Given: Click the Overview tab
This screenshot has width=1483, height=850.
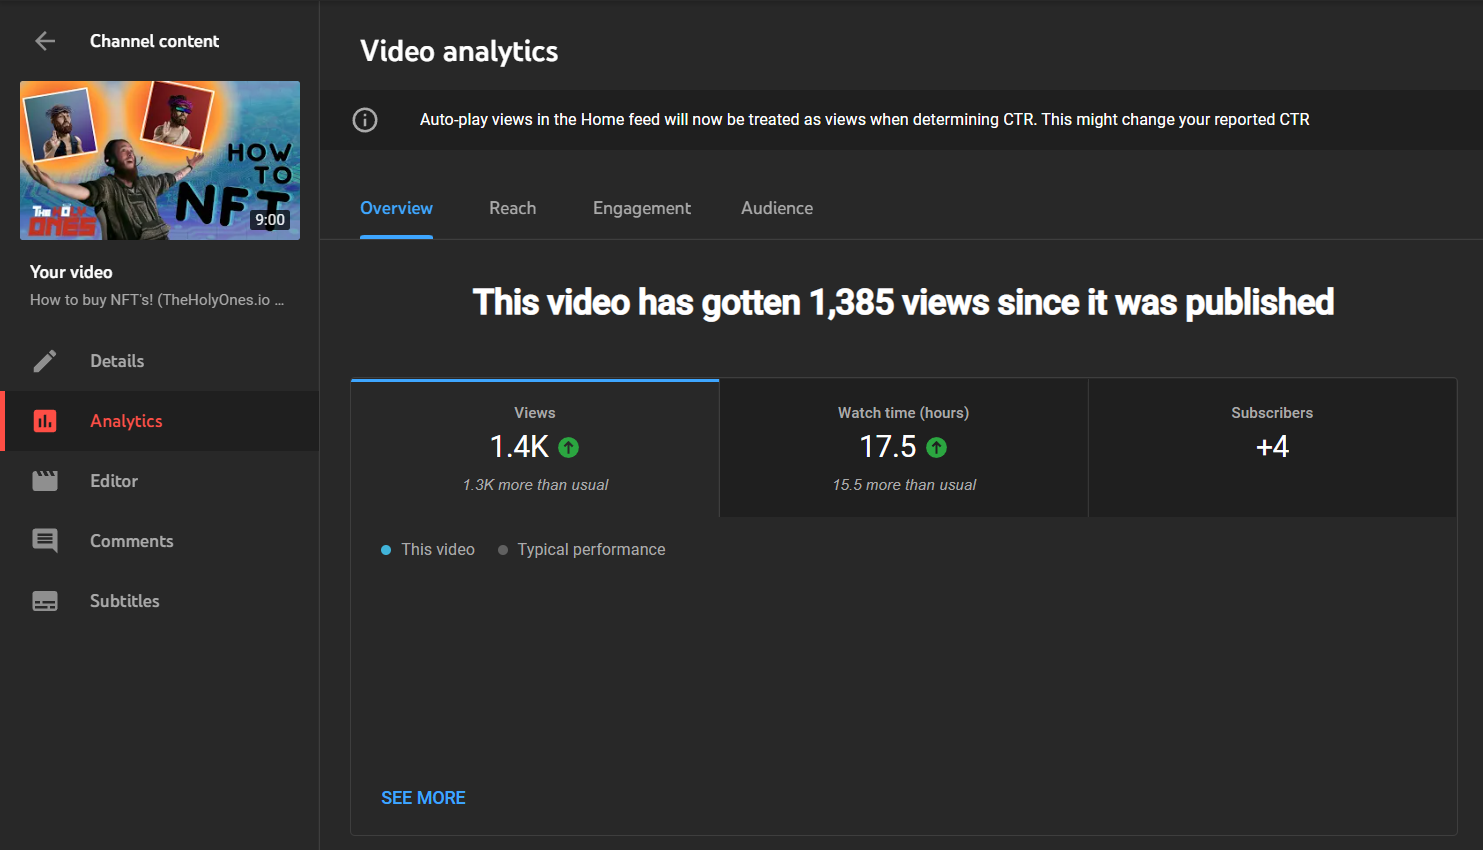Looking at the screenshot, I should 396,208.
